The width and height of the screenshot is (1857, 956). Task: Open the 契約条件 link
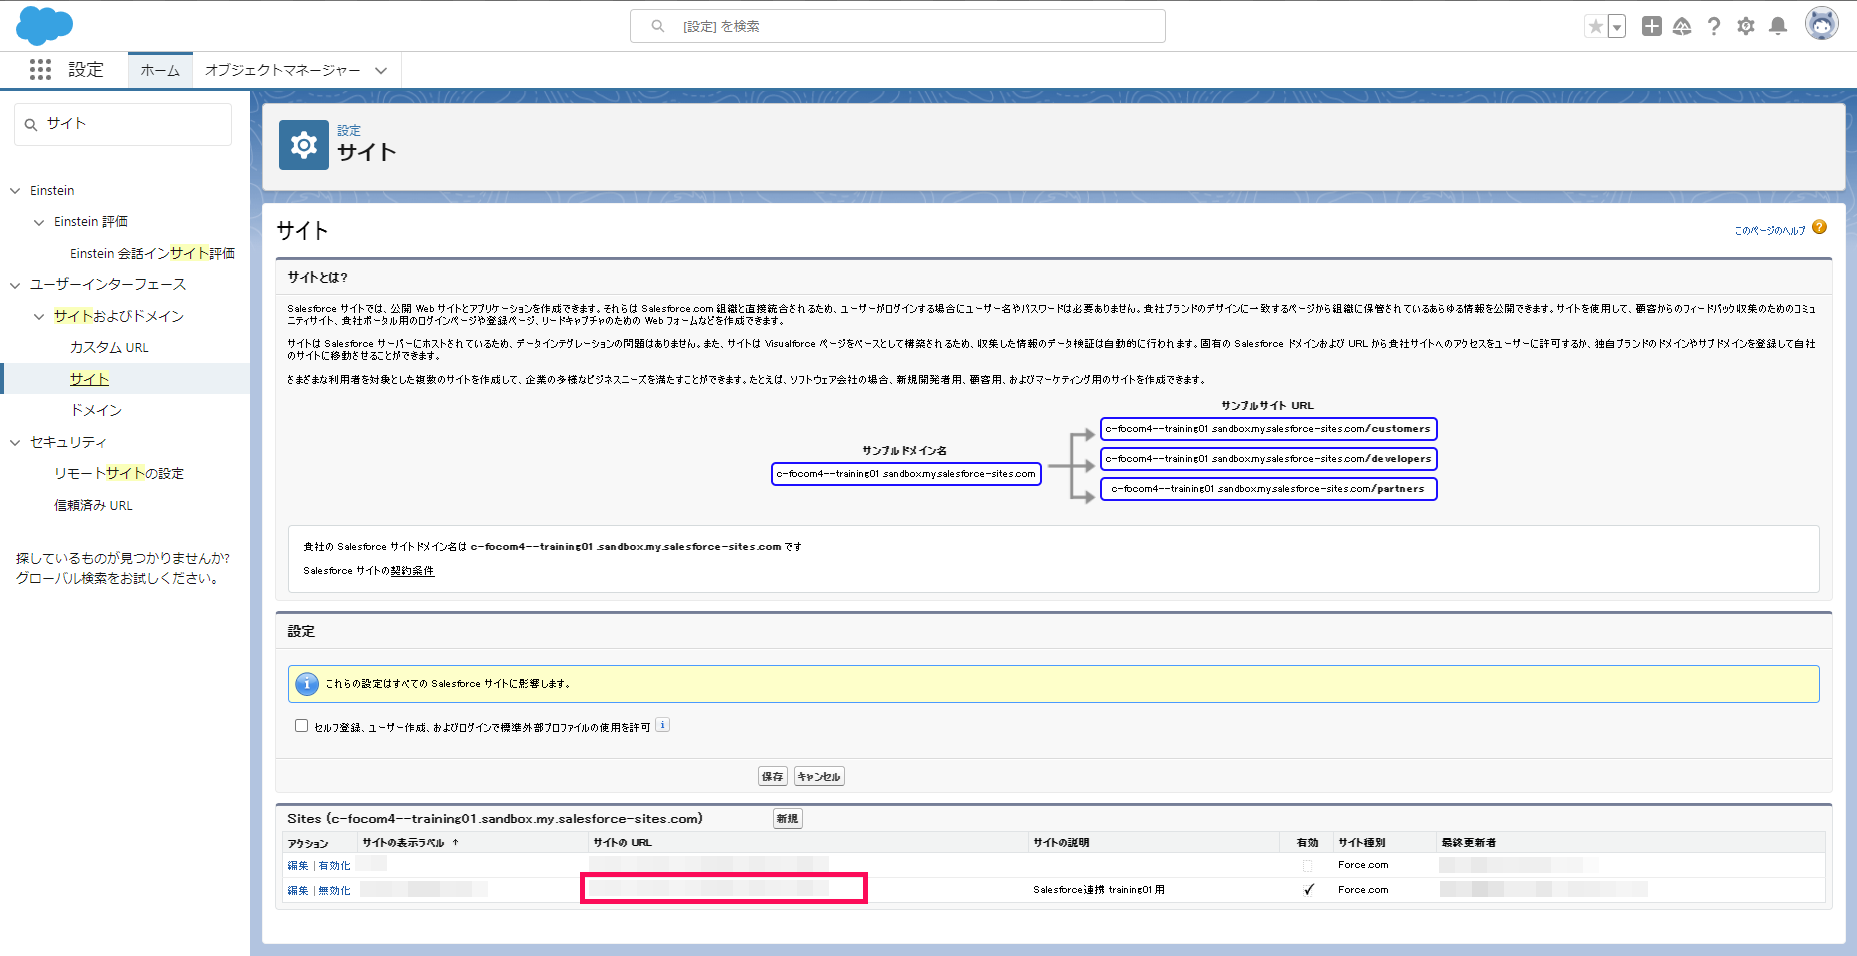click(x=412, y=571)
